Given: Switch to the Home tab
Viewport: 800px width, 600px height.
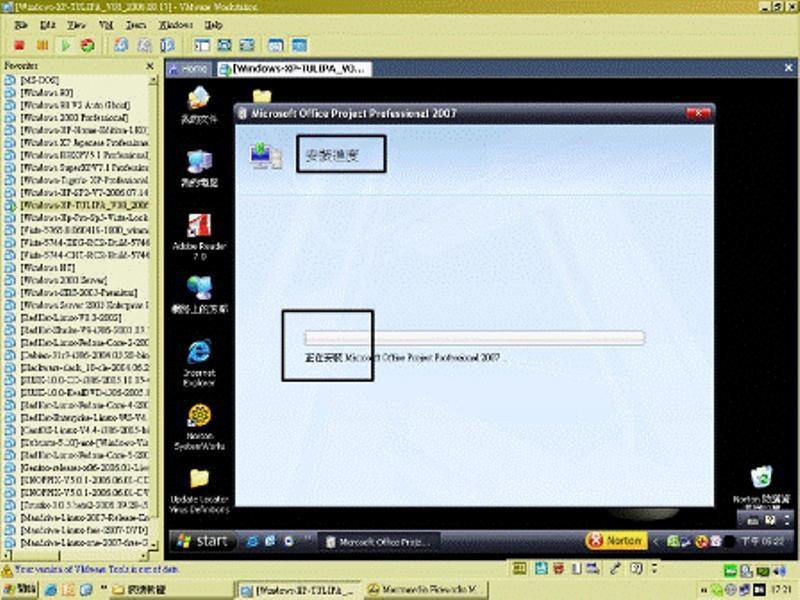Looking at the screenshot, I should tap(189, 68).
